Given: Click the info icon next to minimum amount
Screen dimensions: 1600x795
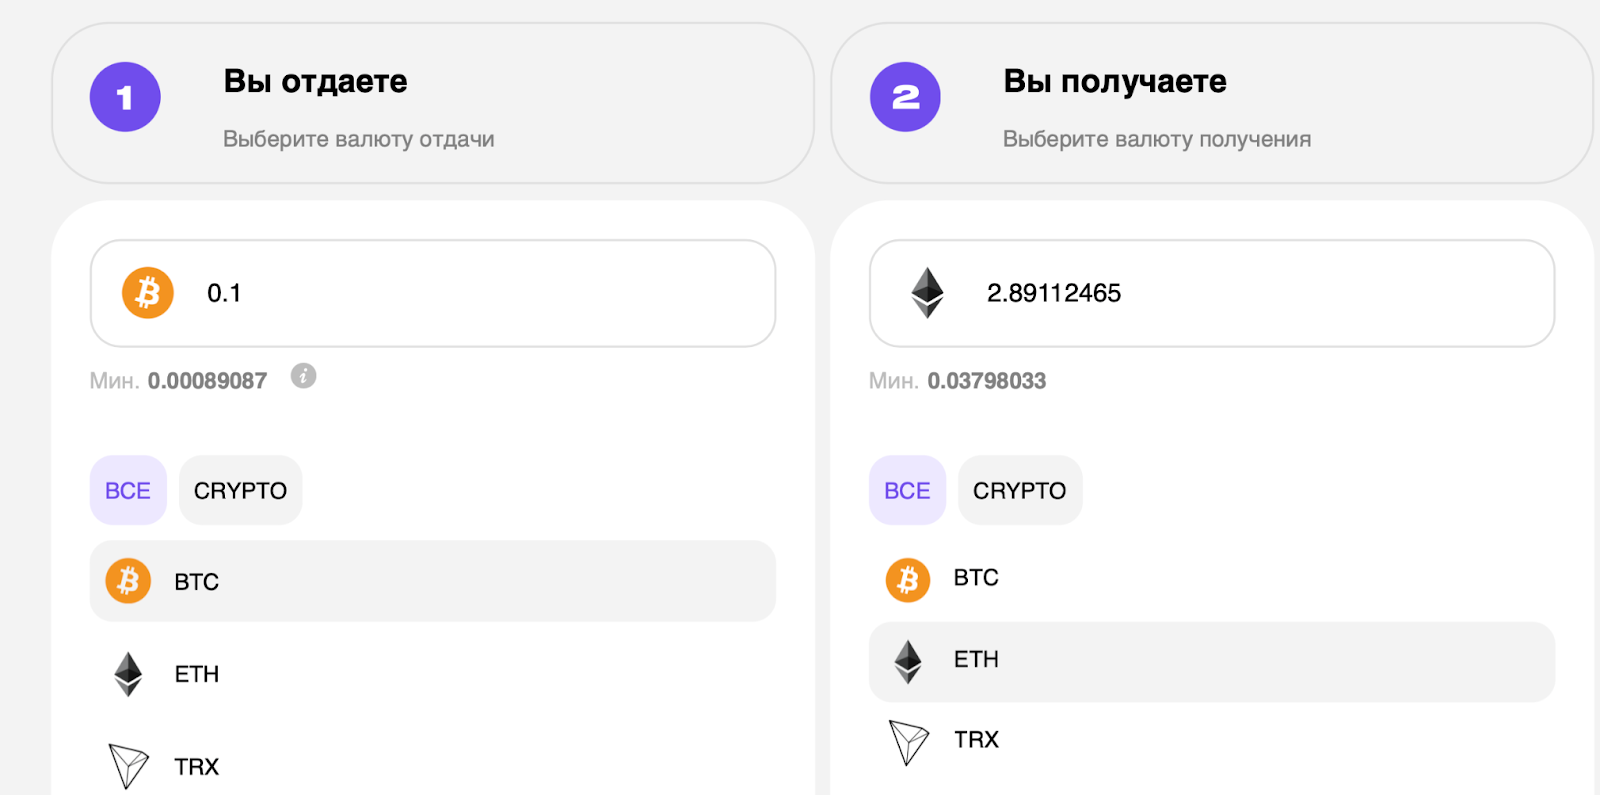Looking at the screenshot, I should click(303, 376).
